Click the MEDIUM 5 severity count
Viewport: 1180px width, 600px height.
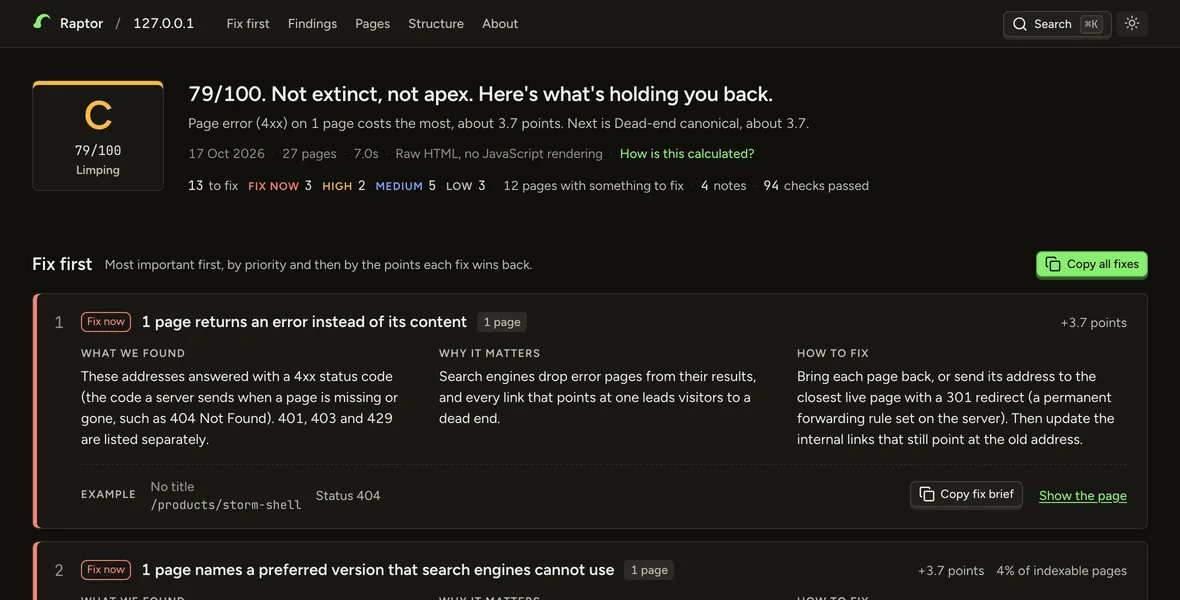(406, 186)
